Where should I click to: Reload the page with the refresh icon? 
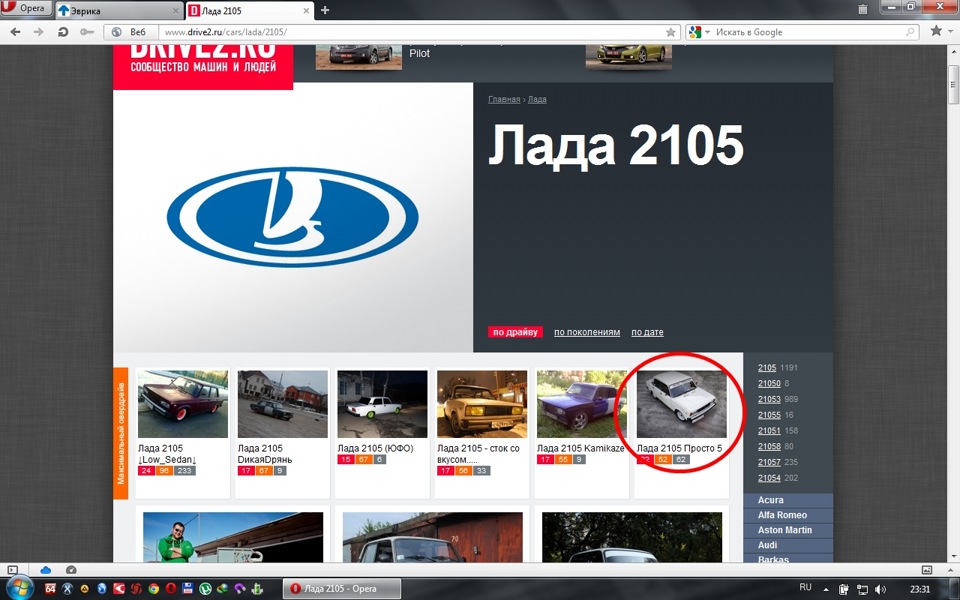pyautogui.click(x=62, y=32)
